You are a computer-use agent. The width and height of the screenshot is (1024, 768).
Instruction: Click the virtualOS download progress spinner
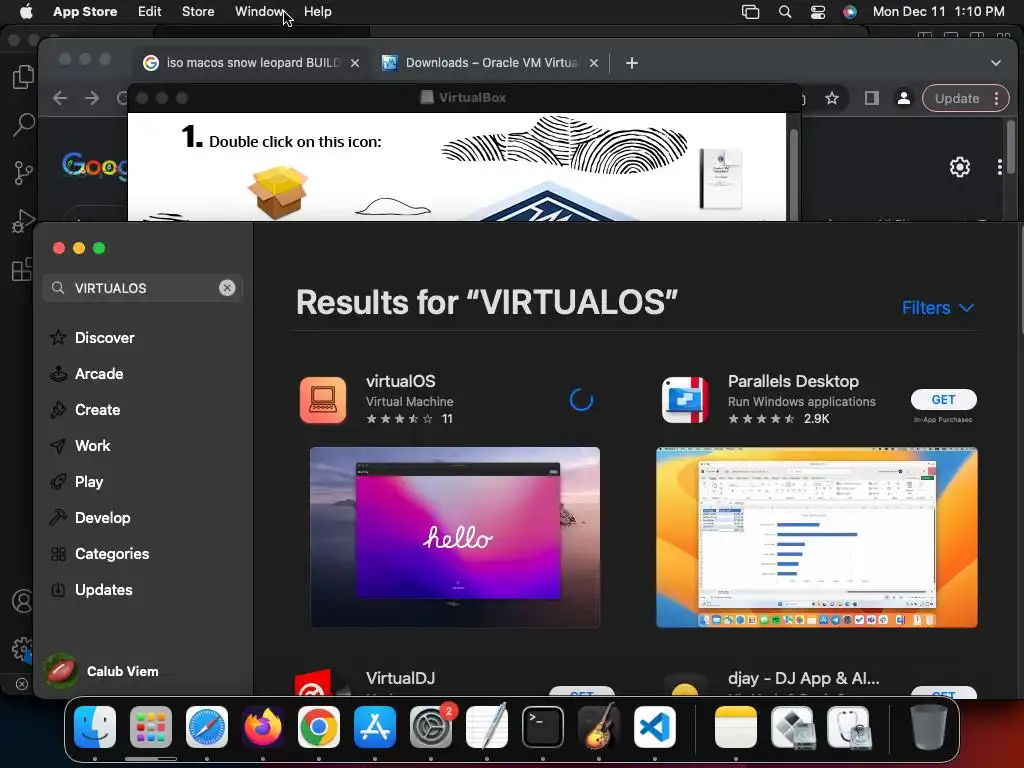pos(581,400)
